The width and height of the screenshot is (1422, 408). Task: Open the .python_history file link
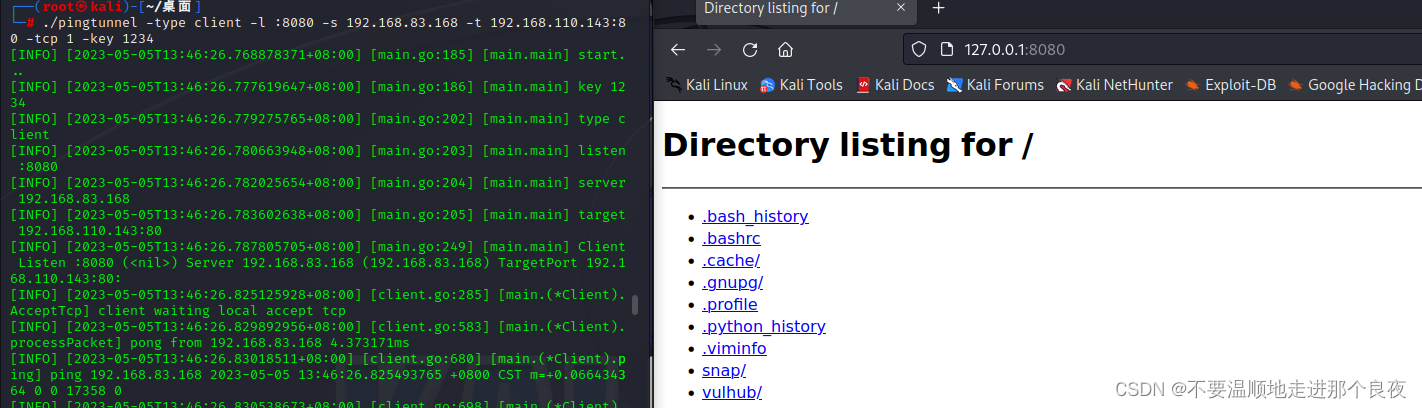pyautogui.click(x=764, y=326)
